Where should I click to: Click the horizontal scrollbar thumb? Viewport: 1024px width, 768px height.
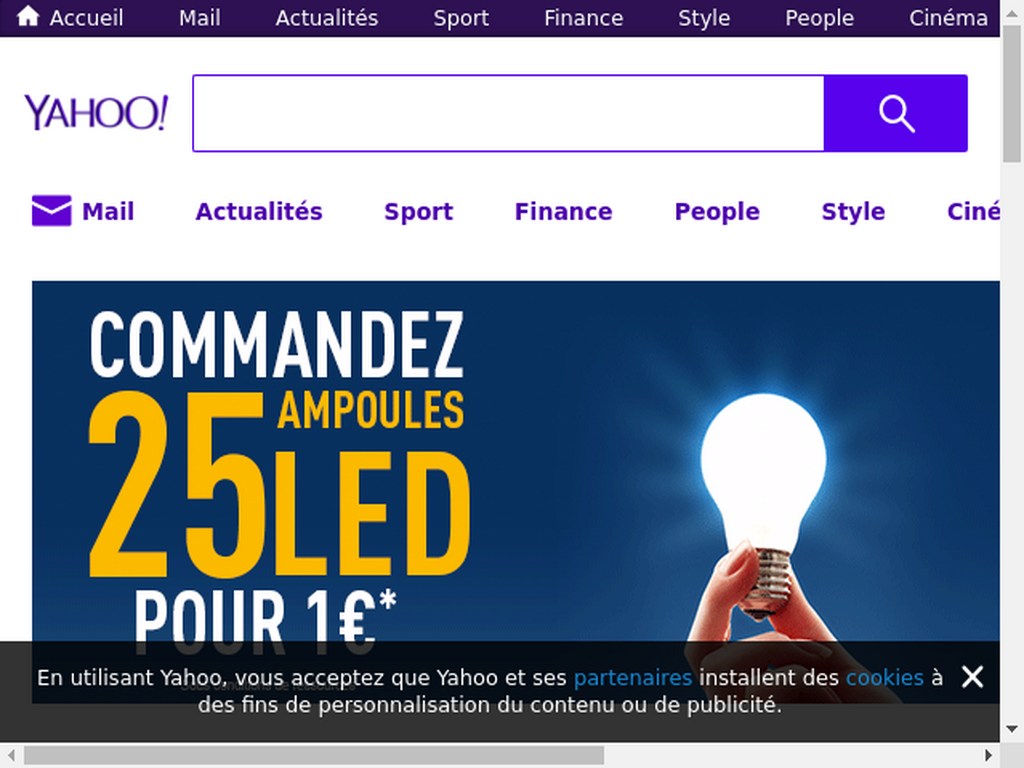313,756
